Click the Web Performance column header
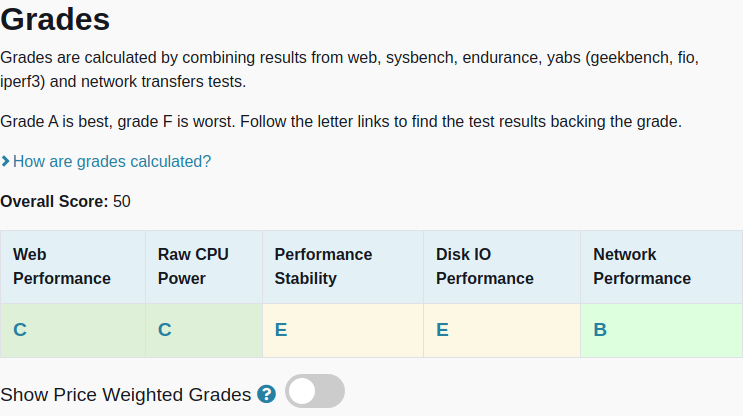This screenshot has height=416, width=743. click(x=62, y=266)
